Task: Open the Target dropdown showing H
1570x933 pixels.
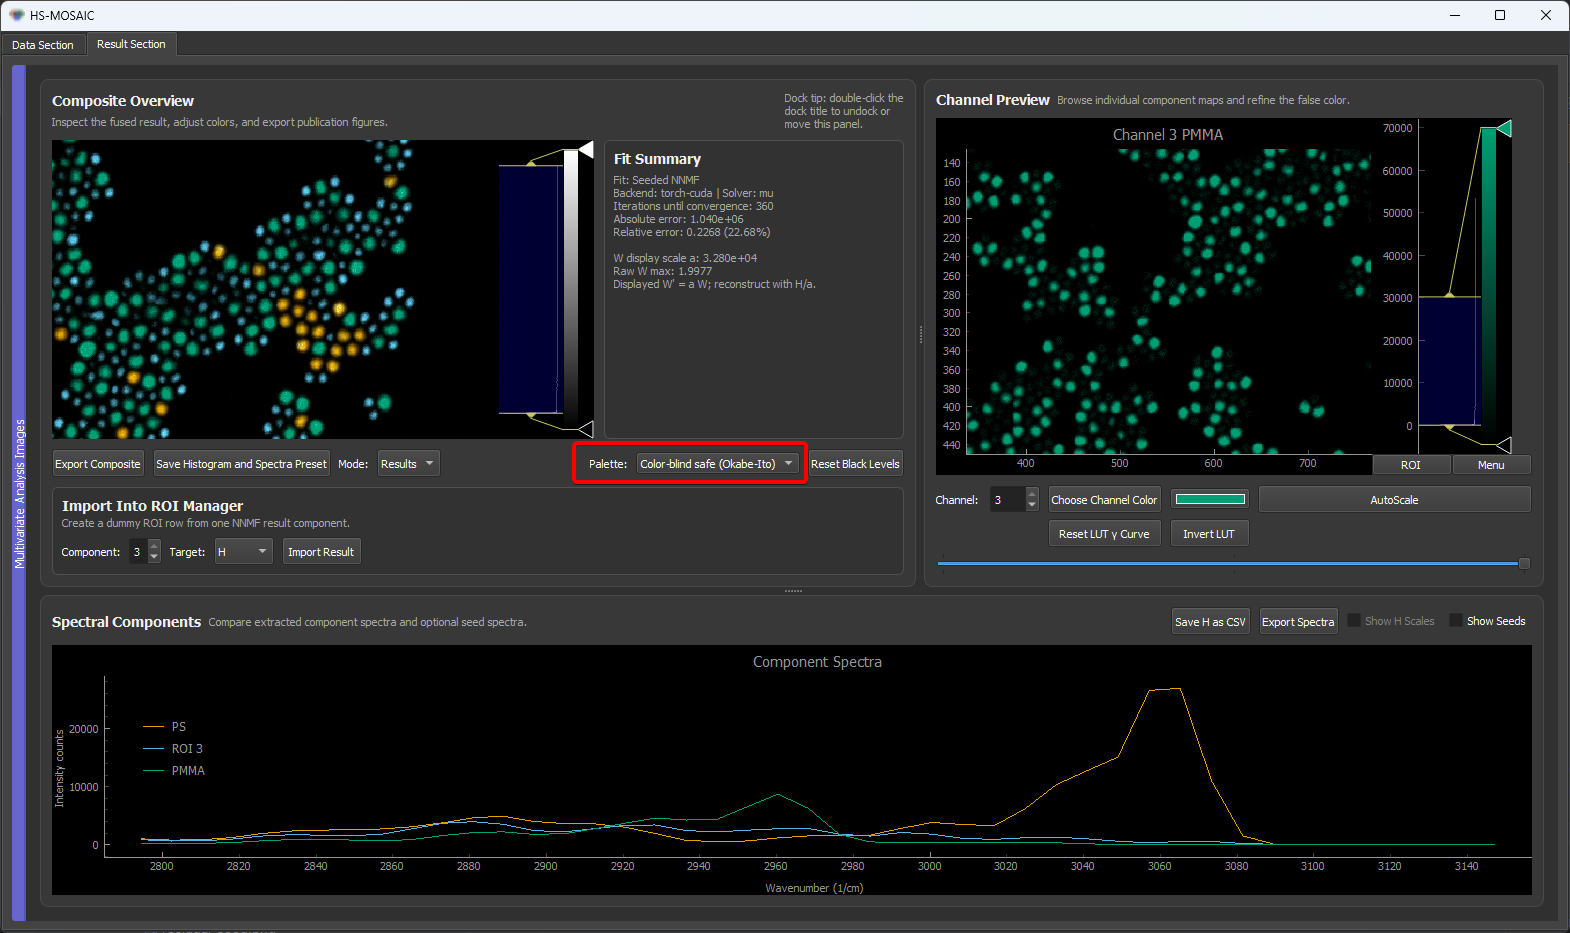Action: click(243, 552)
